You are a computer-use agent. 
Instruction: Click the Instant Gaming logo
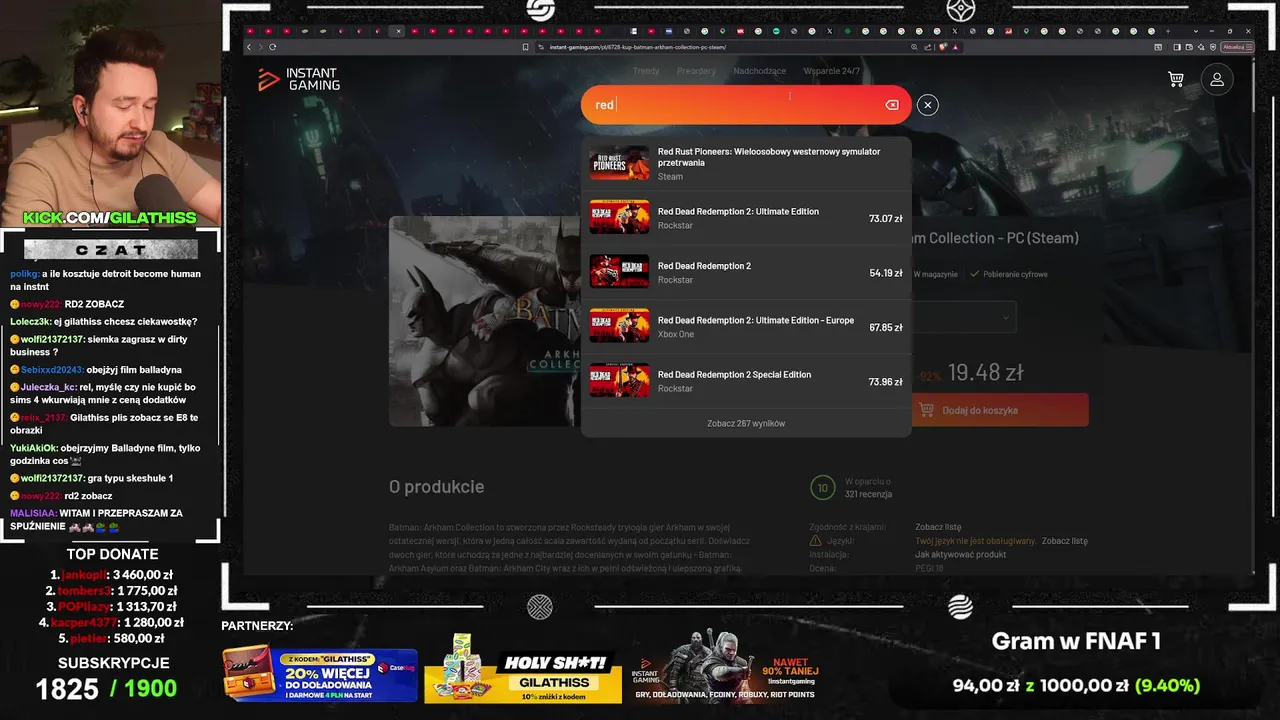(x=299, y=80)
